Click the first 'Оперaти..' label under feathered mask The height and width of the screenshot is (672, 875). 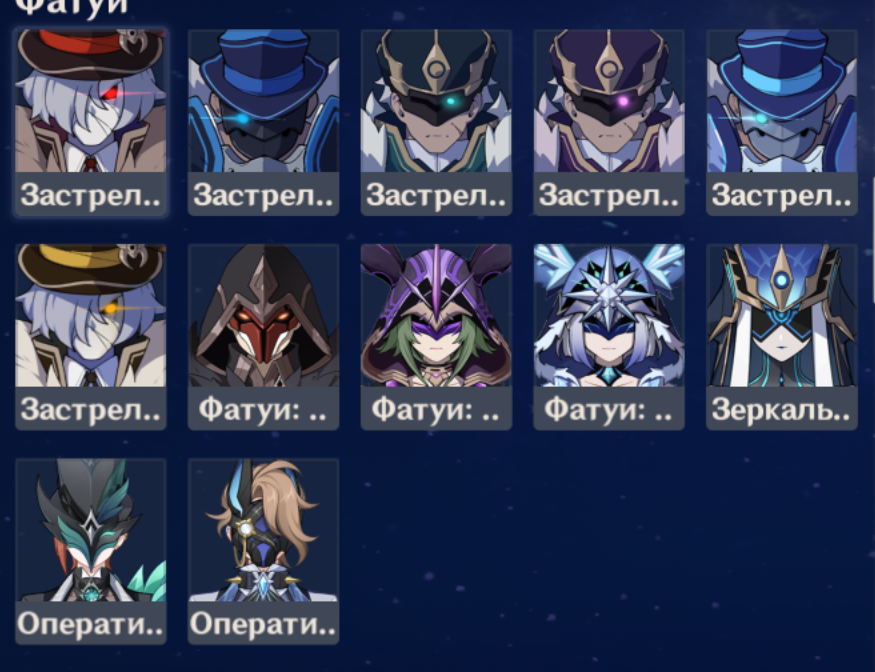[91, 623]
